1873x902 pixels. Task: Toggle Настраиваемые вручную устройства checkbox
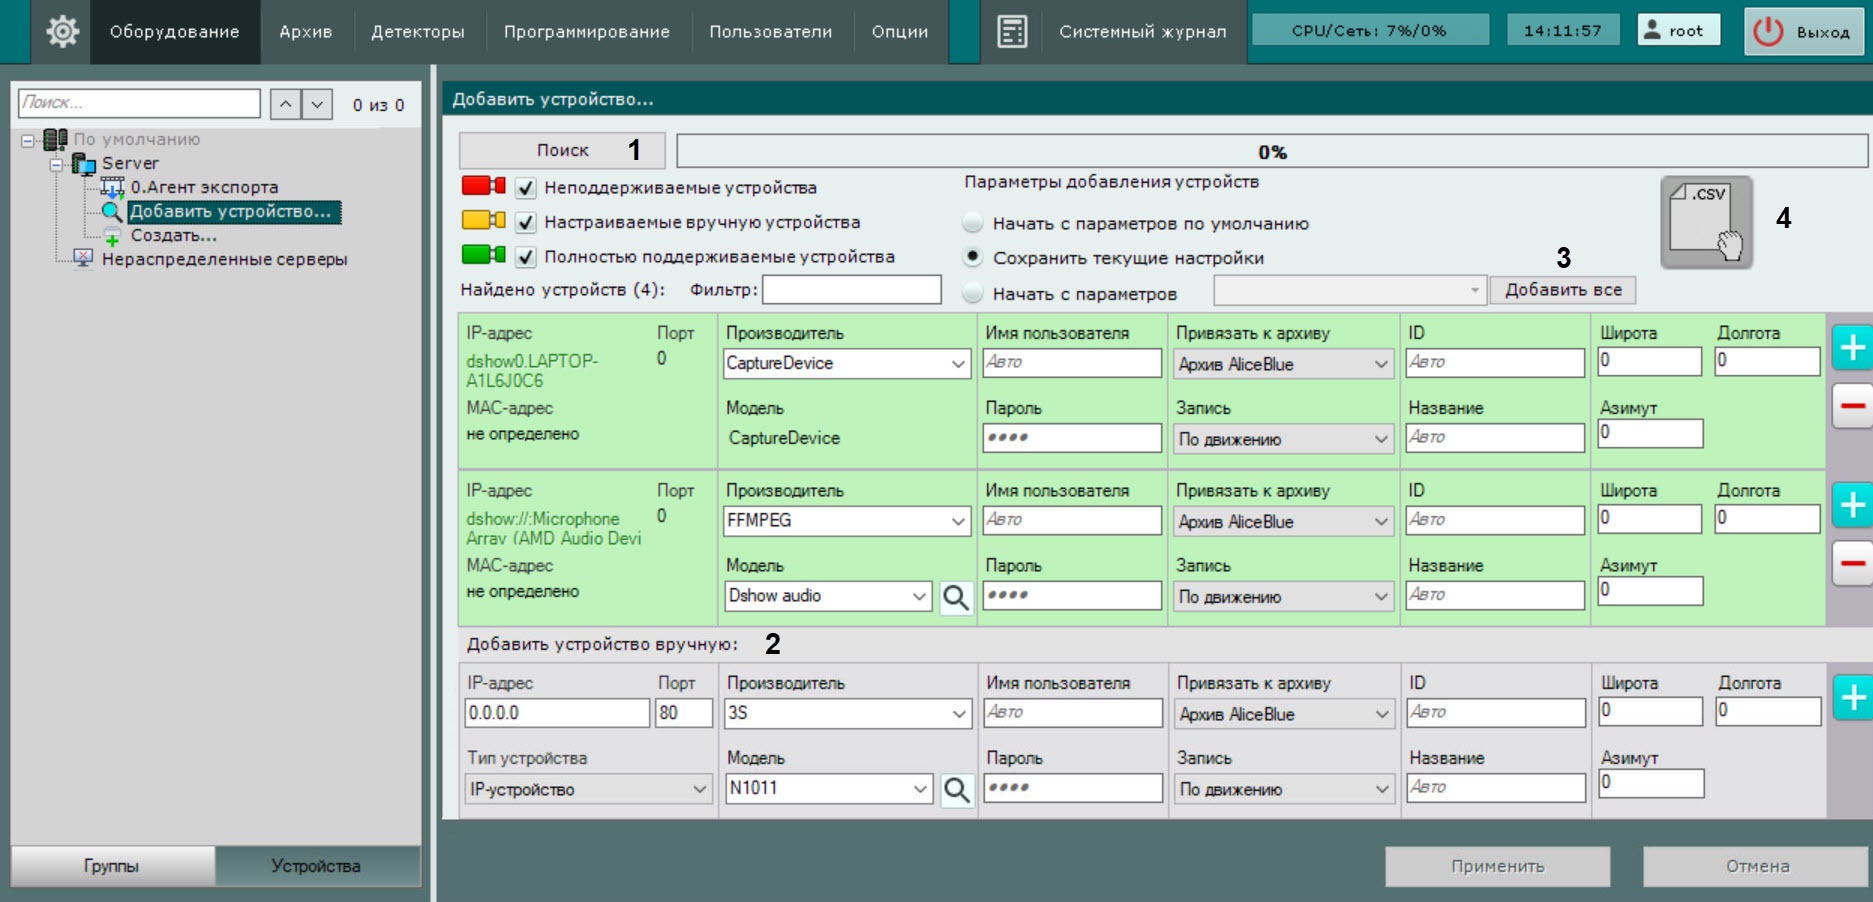pyautogui.click(x=526, y=222)
